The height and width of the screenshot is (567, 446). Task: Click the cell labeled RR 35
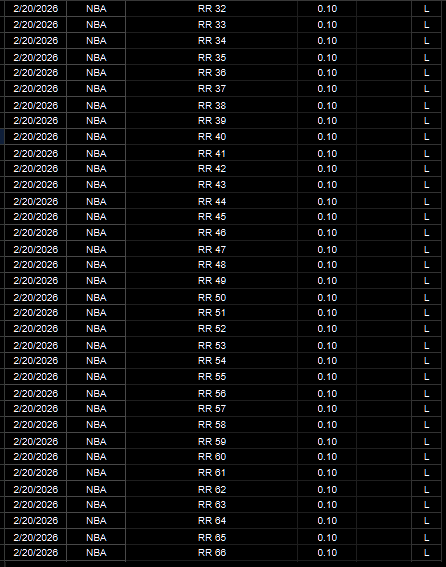[212, 57]
